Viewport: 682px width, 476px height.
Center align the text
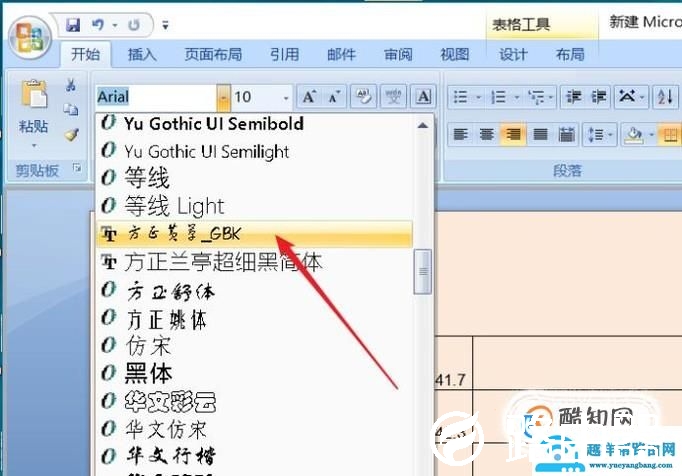tap(487, 134)
